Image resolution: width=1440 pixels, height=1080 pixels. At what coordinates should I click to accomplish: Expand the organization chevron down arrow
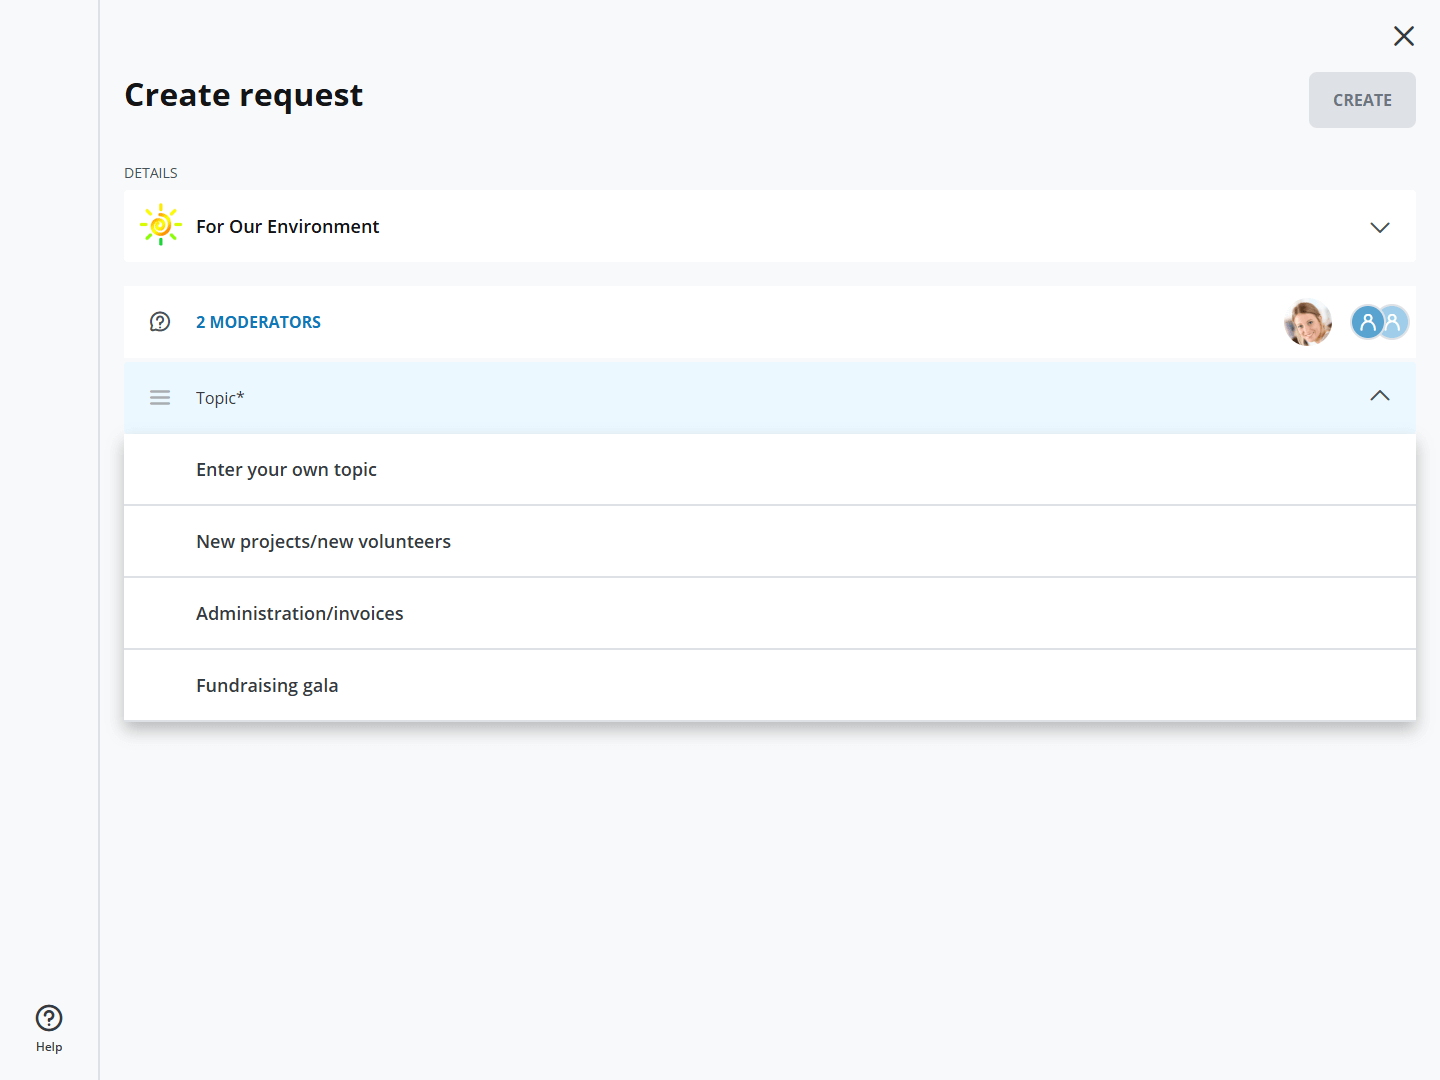[x=1379, y=227]
